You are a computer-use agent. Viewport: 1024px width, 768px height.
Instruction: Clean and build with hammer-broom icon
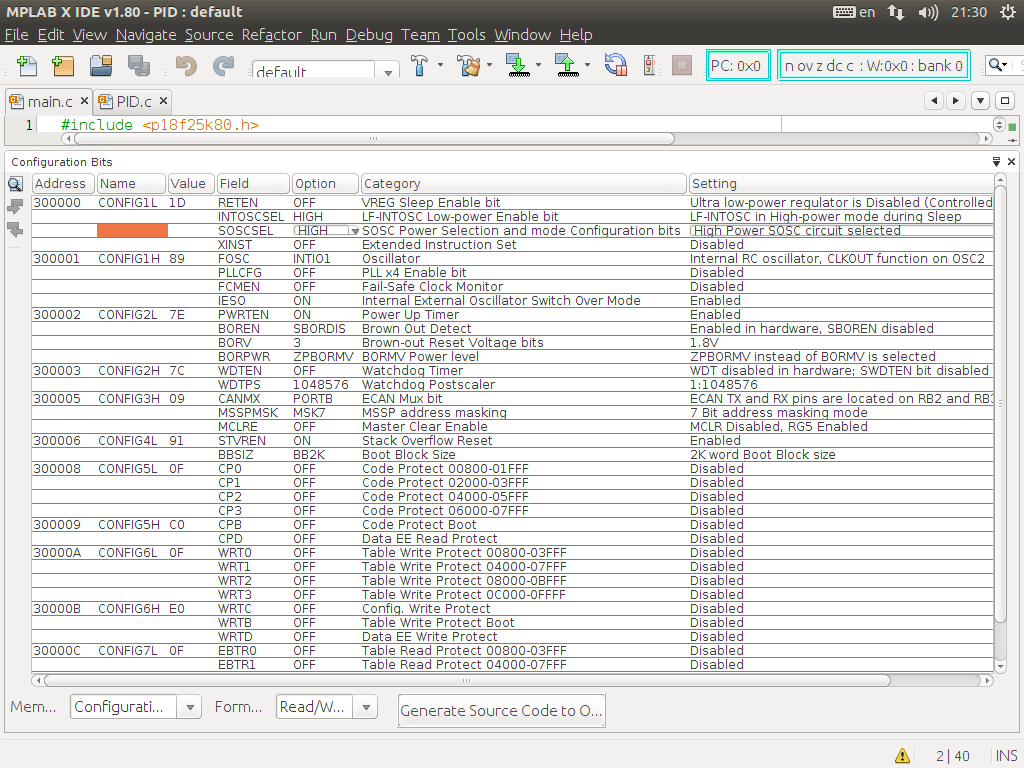coord(468,65)
